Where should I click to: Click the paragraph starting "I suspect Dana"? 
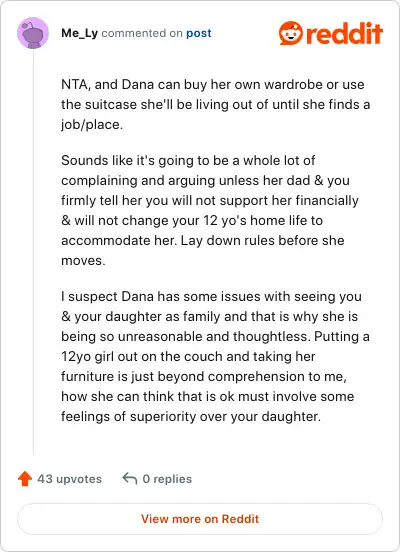(215, 356)
